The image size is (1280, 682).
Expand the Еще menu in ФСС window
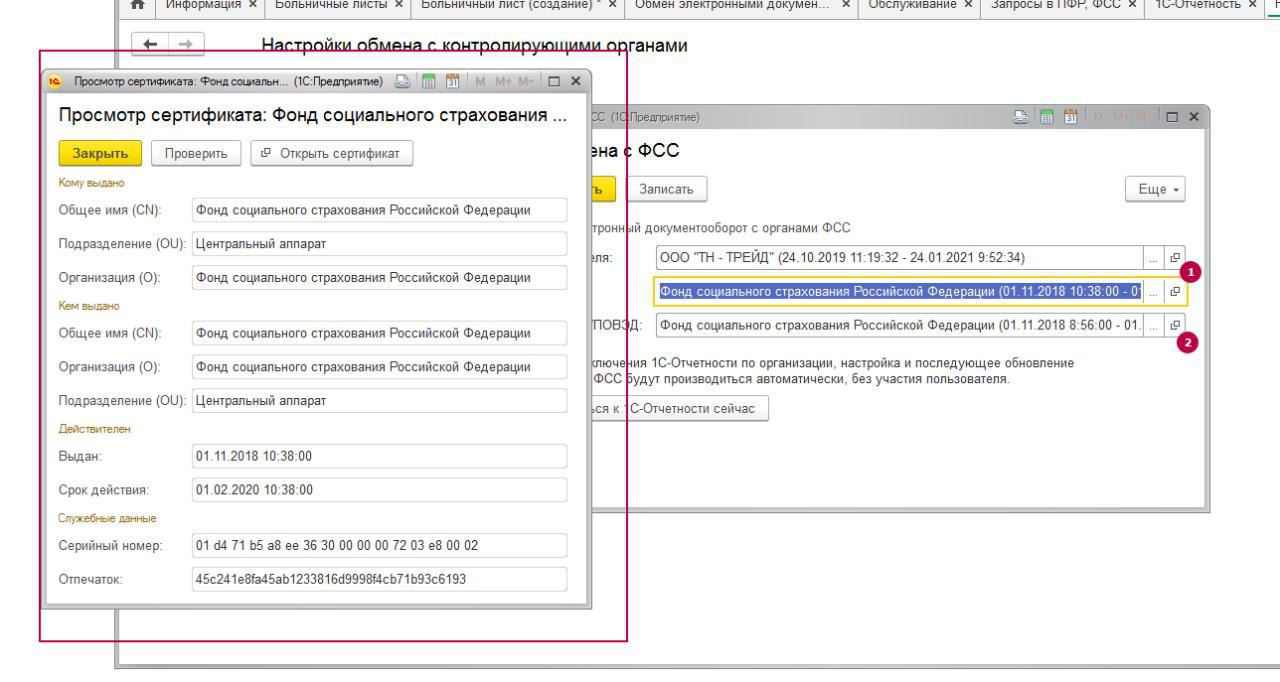pos(1155,187)
